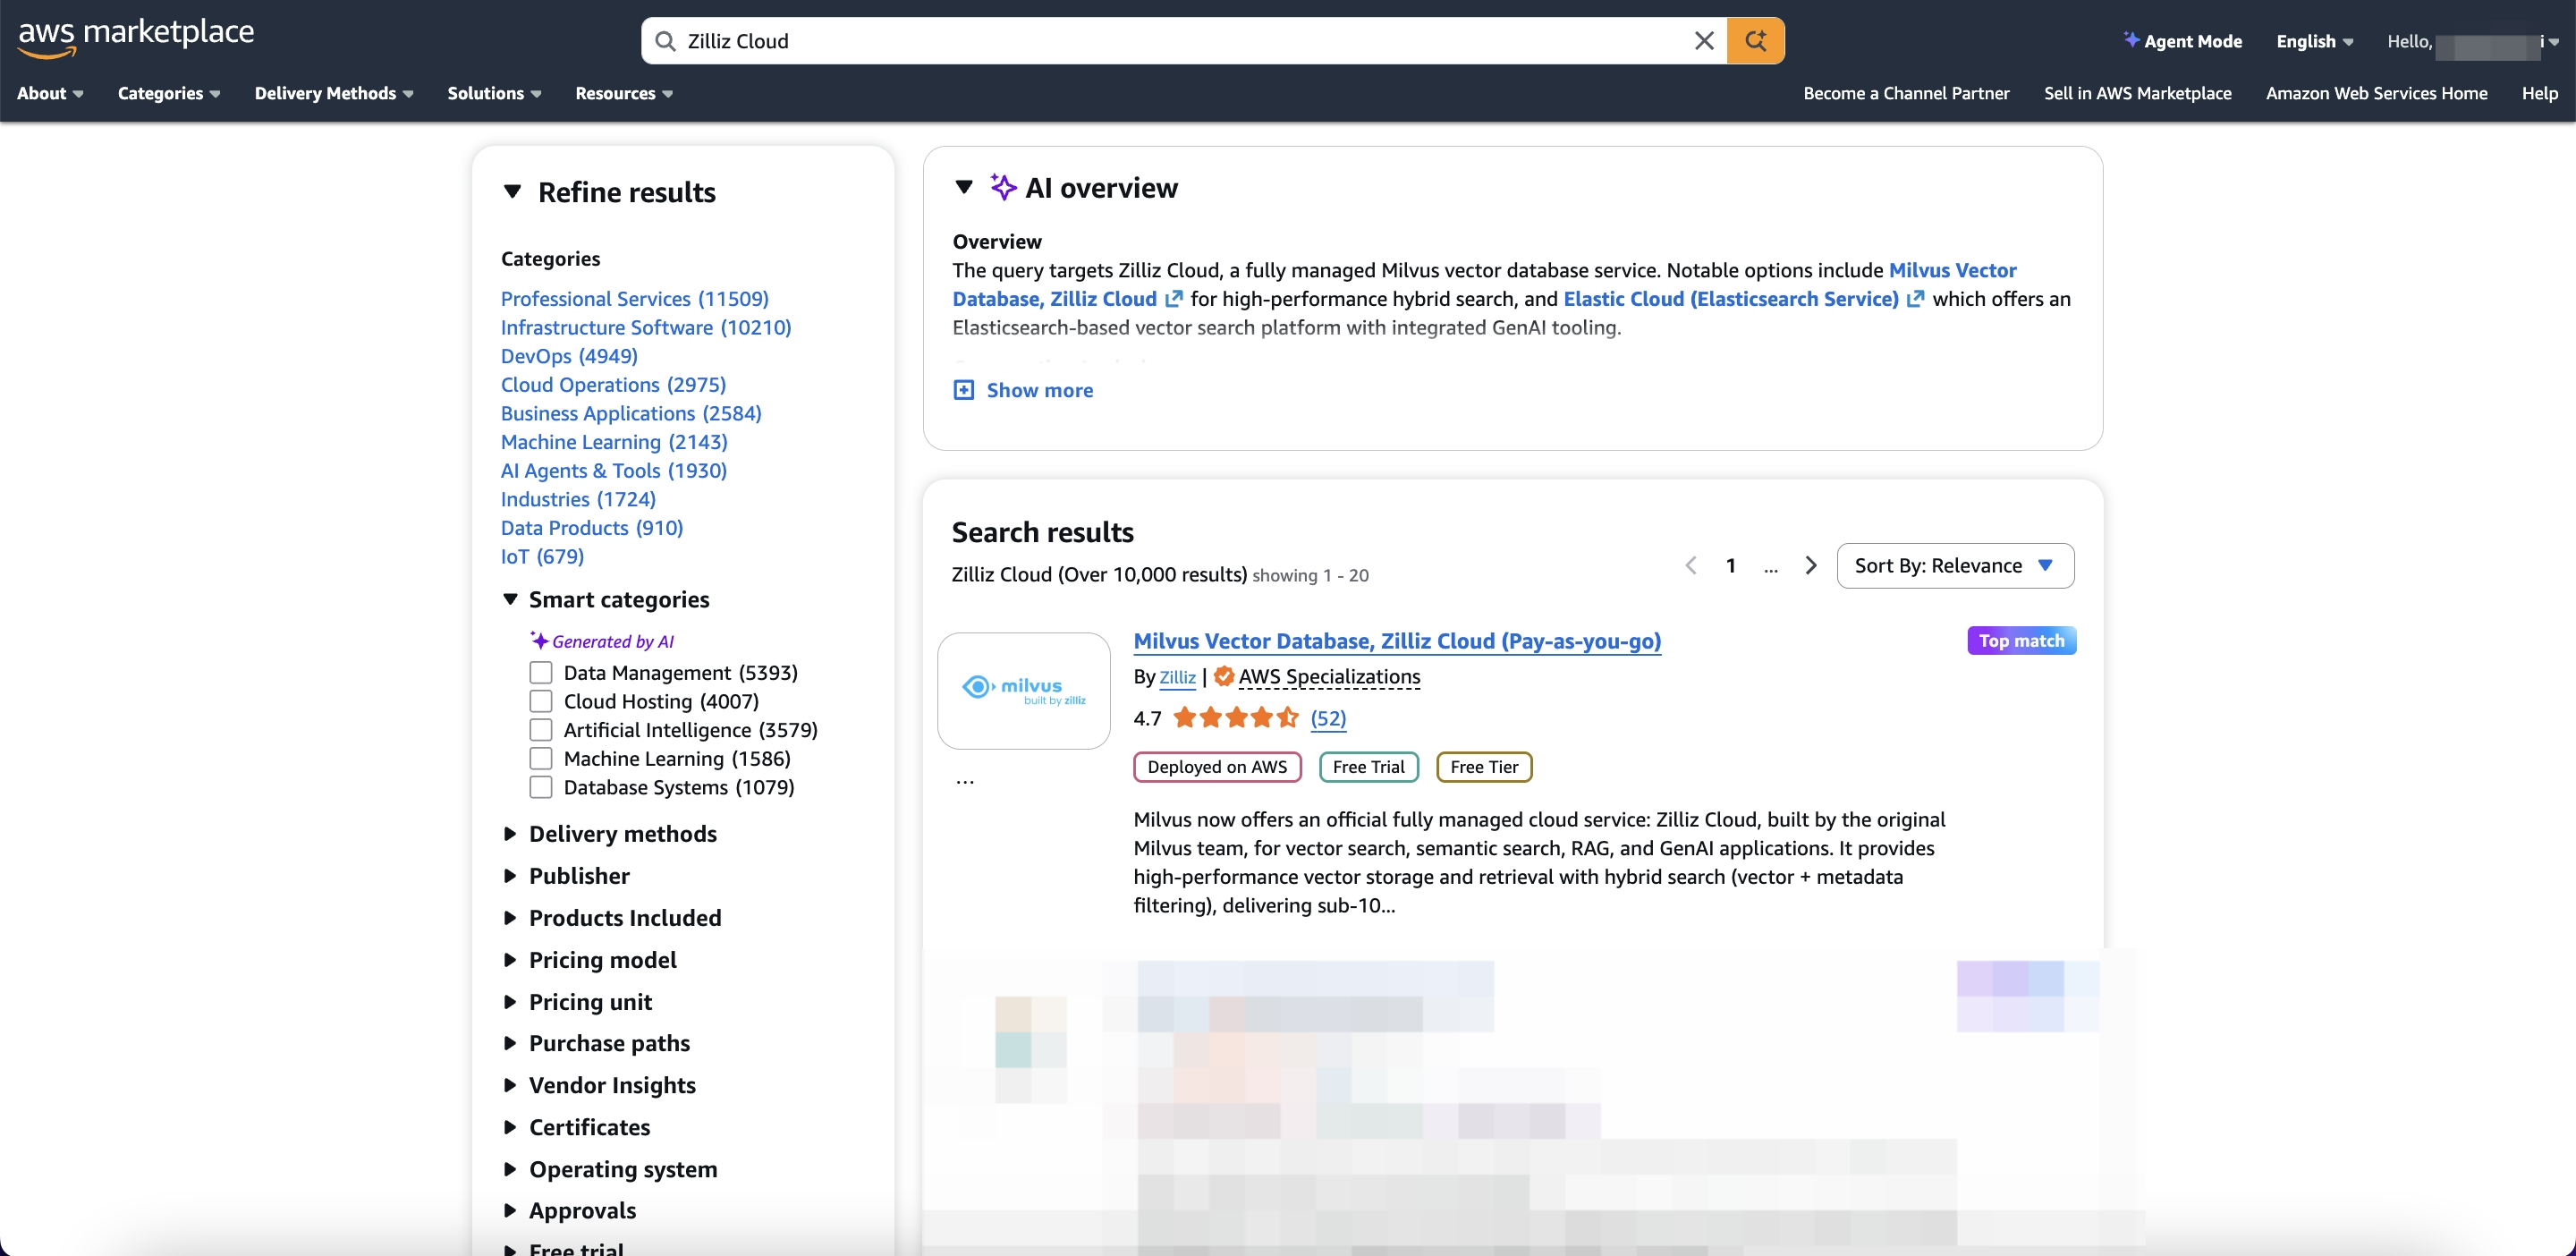This screenshot has height=1256, width=2576.
Task: Open the Help link
Action: coord(2539,93)
